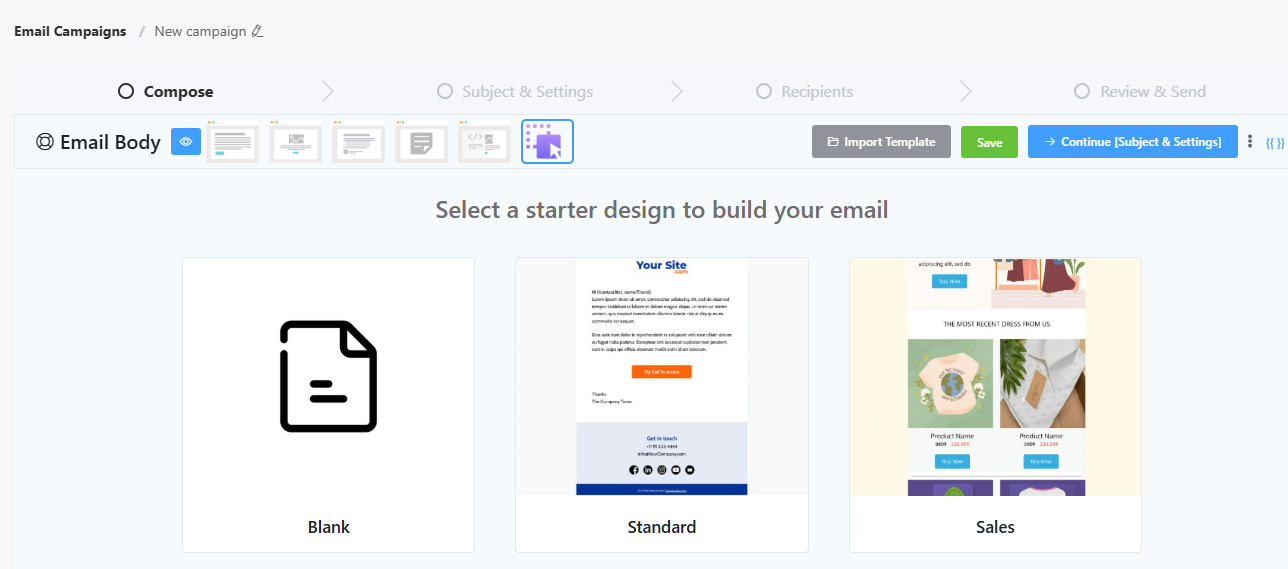Switch to the Recipients step
The image size is (1288, 569).
coord(804,91)
